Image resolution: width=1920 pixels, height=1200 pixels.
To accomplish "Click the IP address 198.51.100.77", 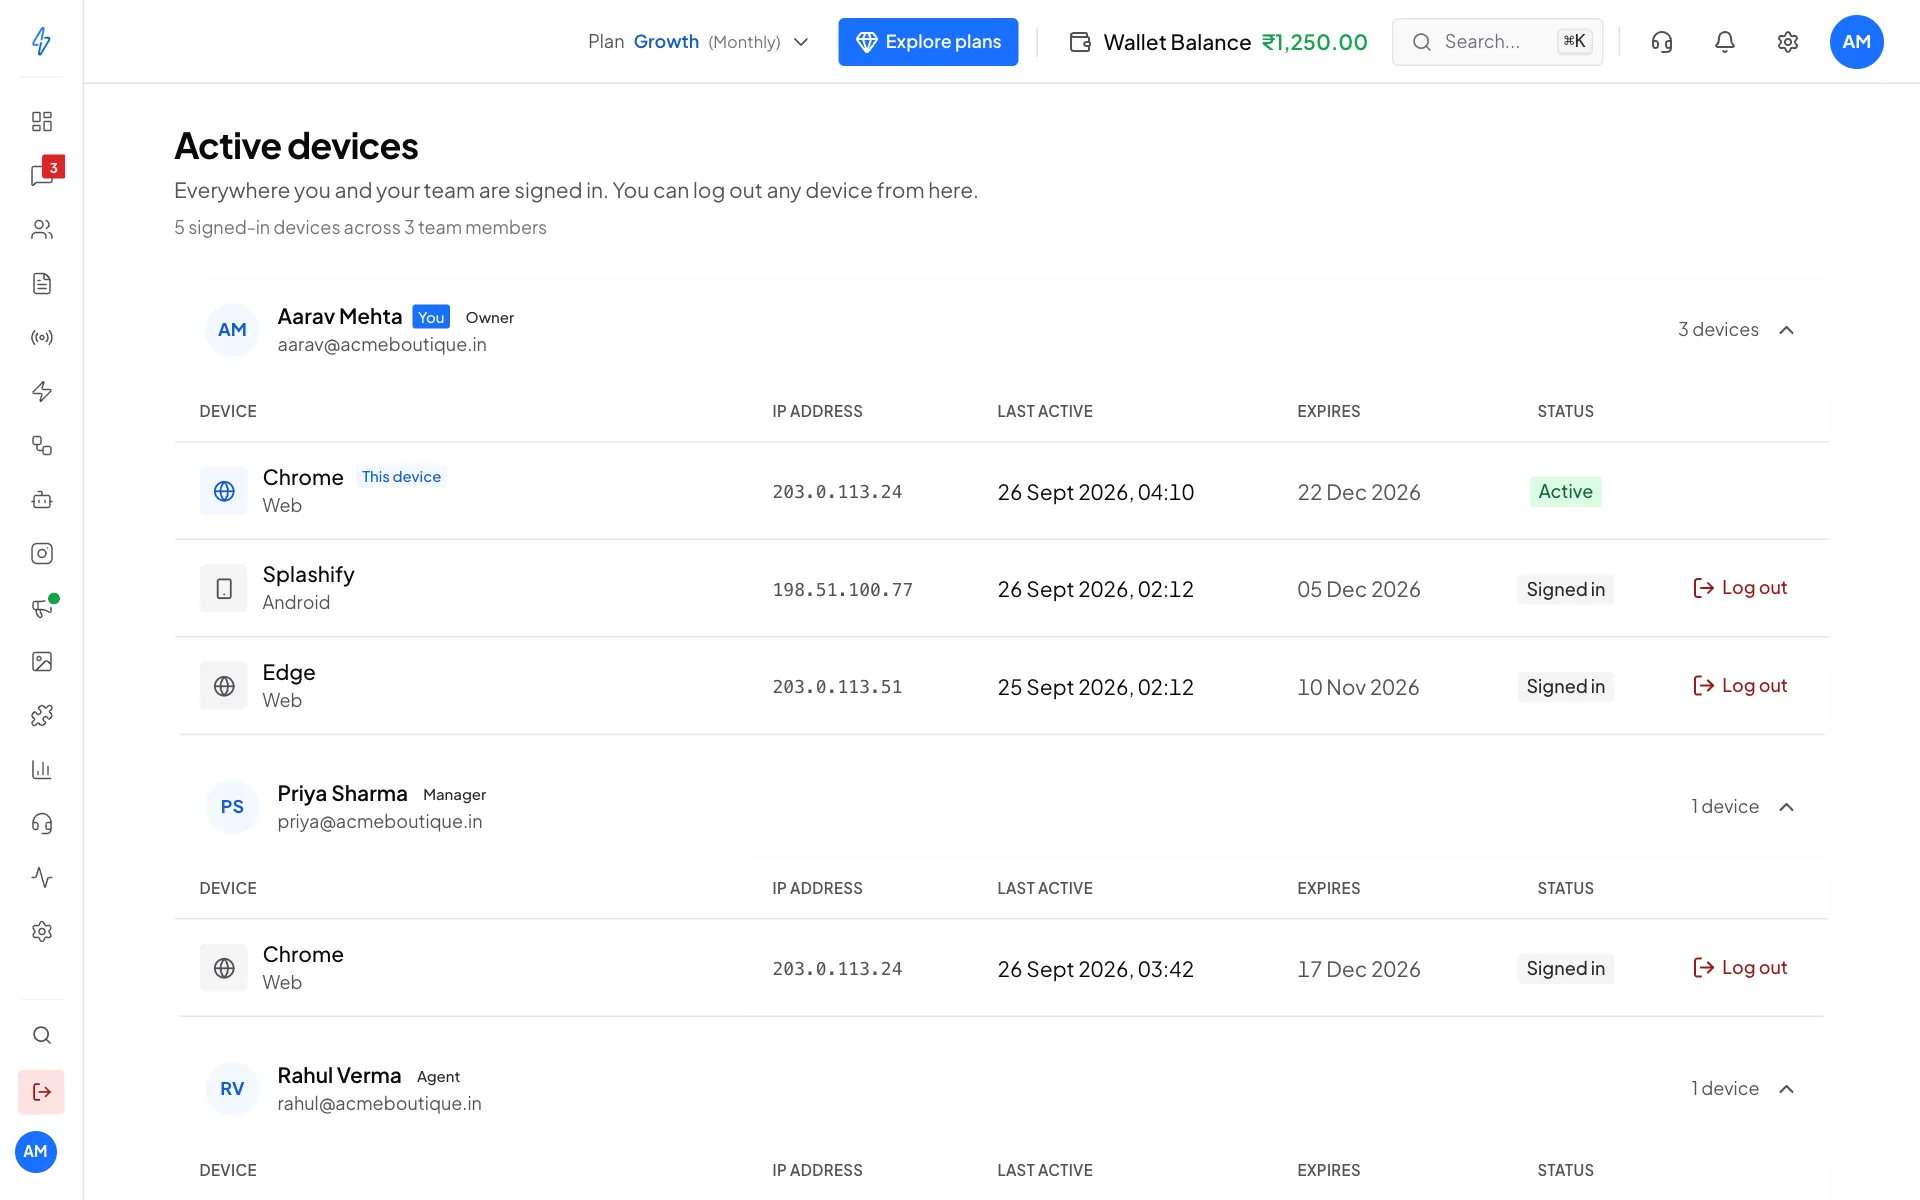I will coord(842,590).
